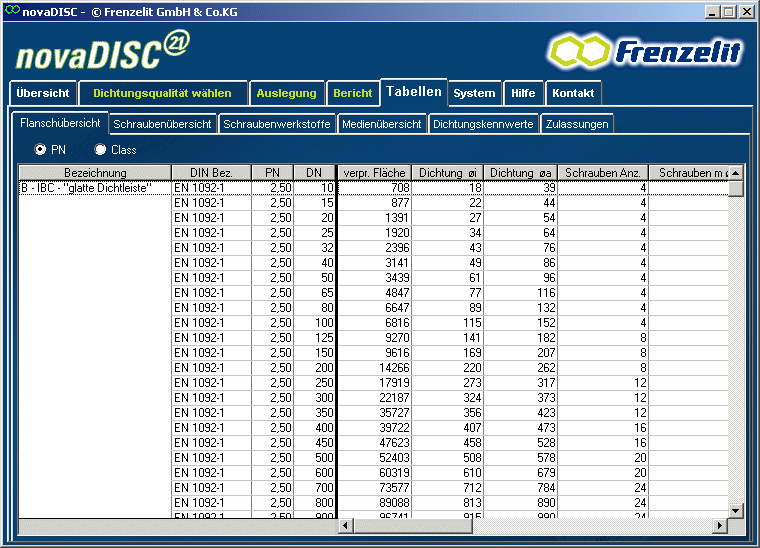Switch to Schraubenübersicht subtab

[x=162, y=124]
